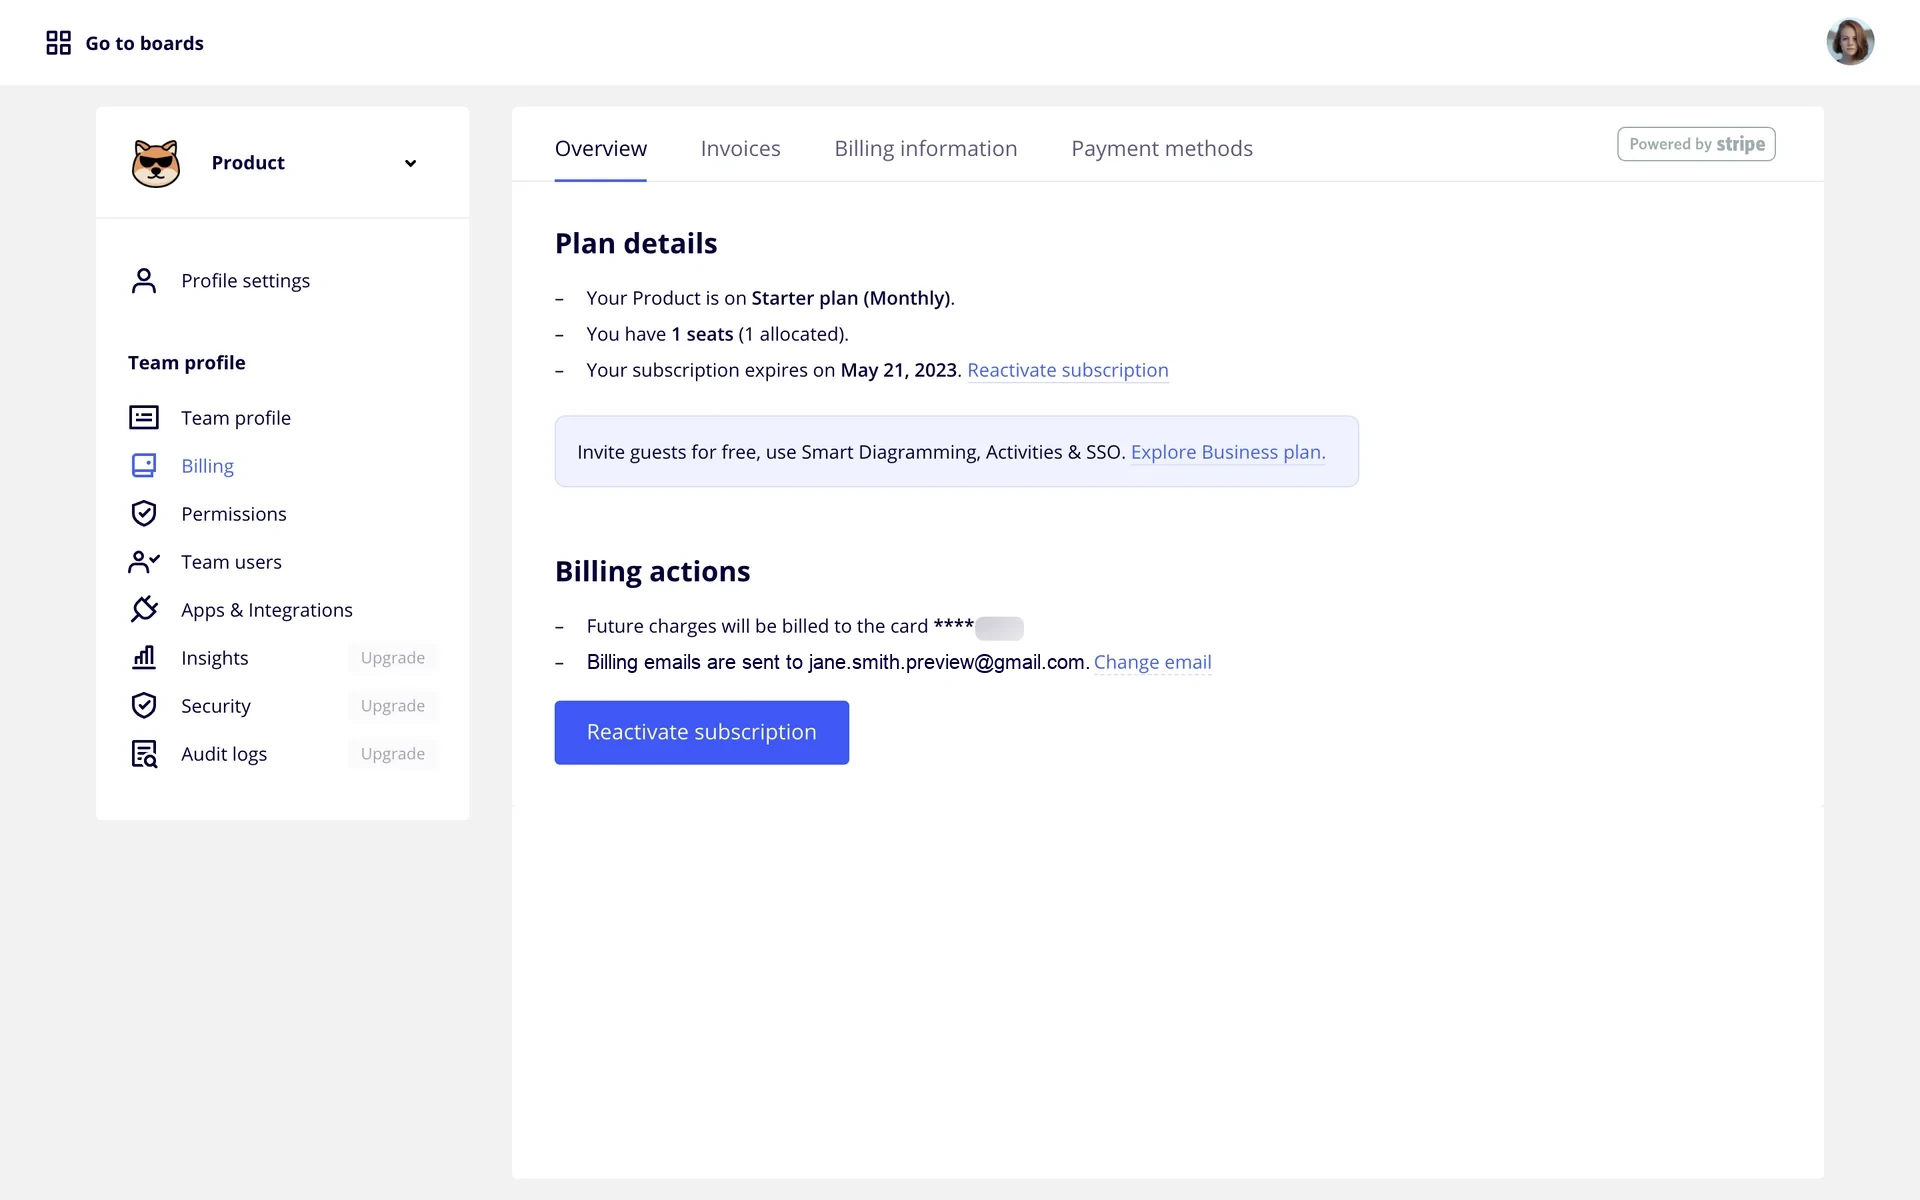Switch to the Payment methods tab
1920x1200 pixels.
click(1162, 148)
